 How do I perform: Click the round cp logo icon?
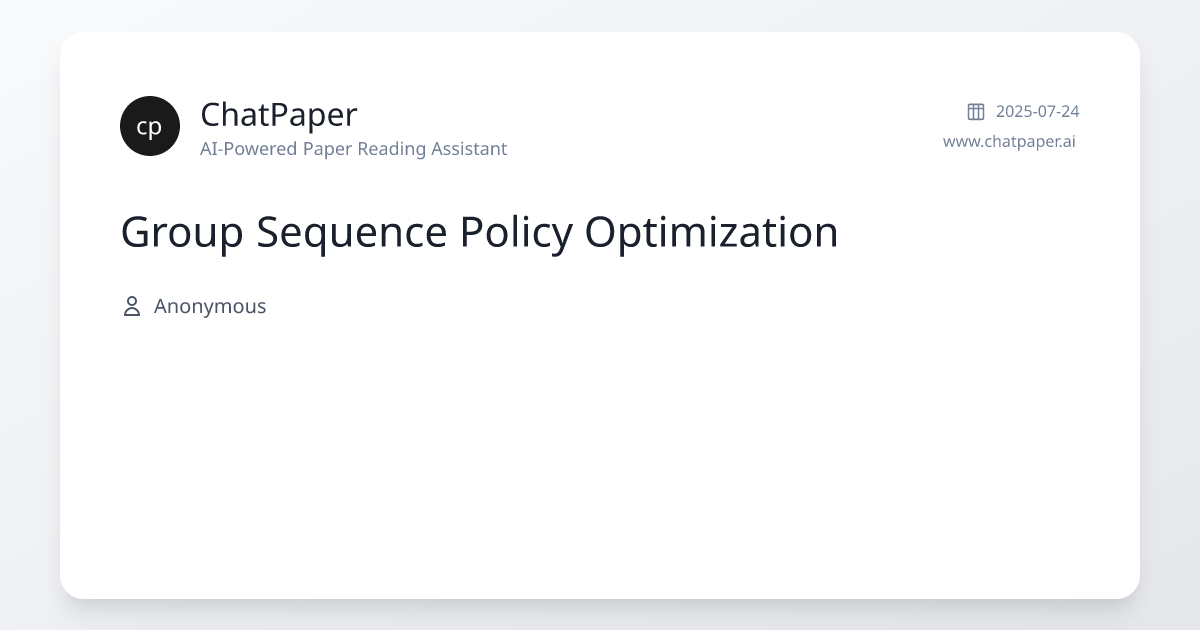coord(150,126)
